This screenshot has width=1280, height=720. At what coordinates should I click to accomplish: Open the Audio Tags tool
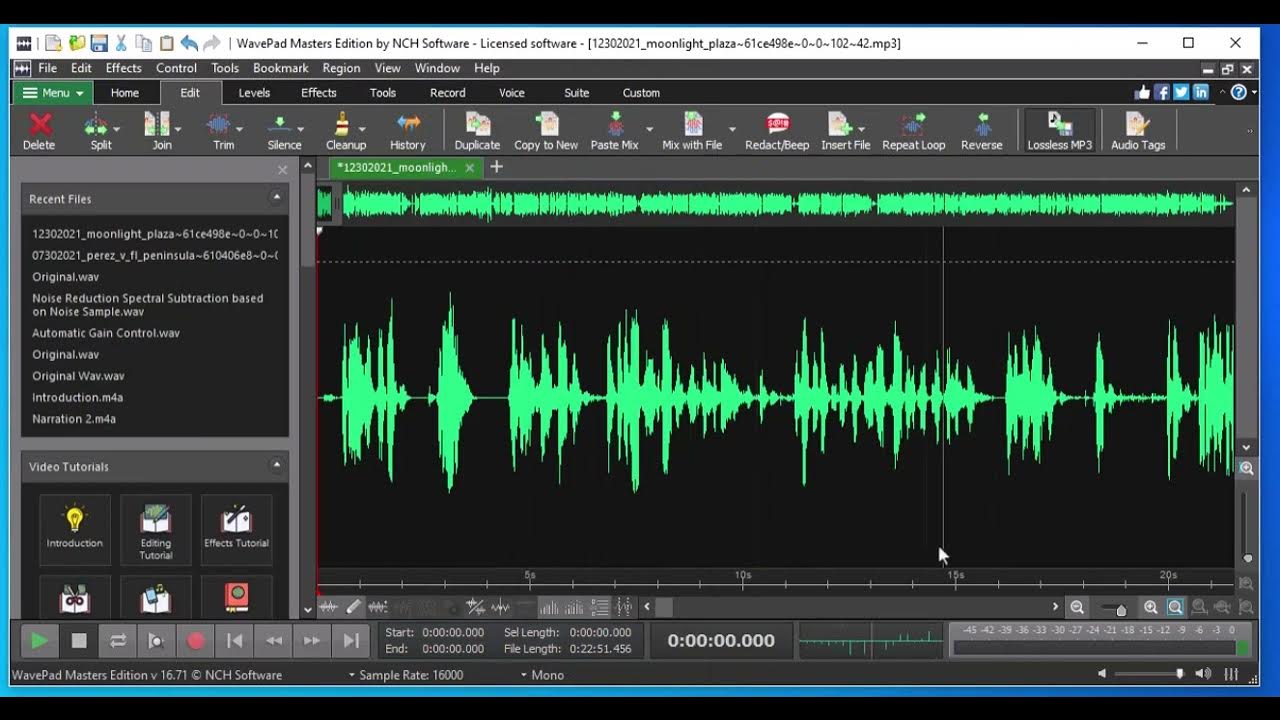1138,131
